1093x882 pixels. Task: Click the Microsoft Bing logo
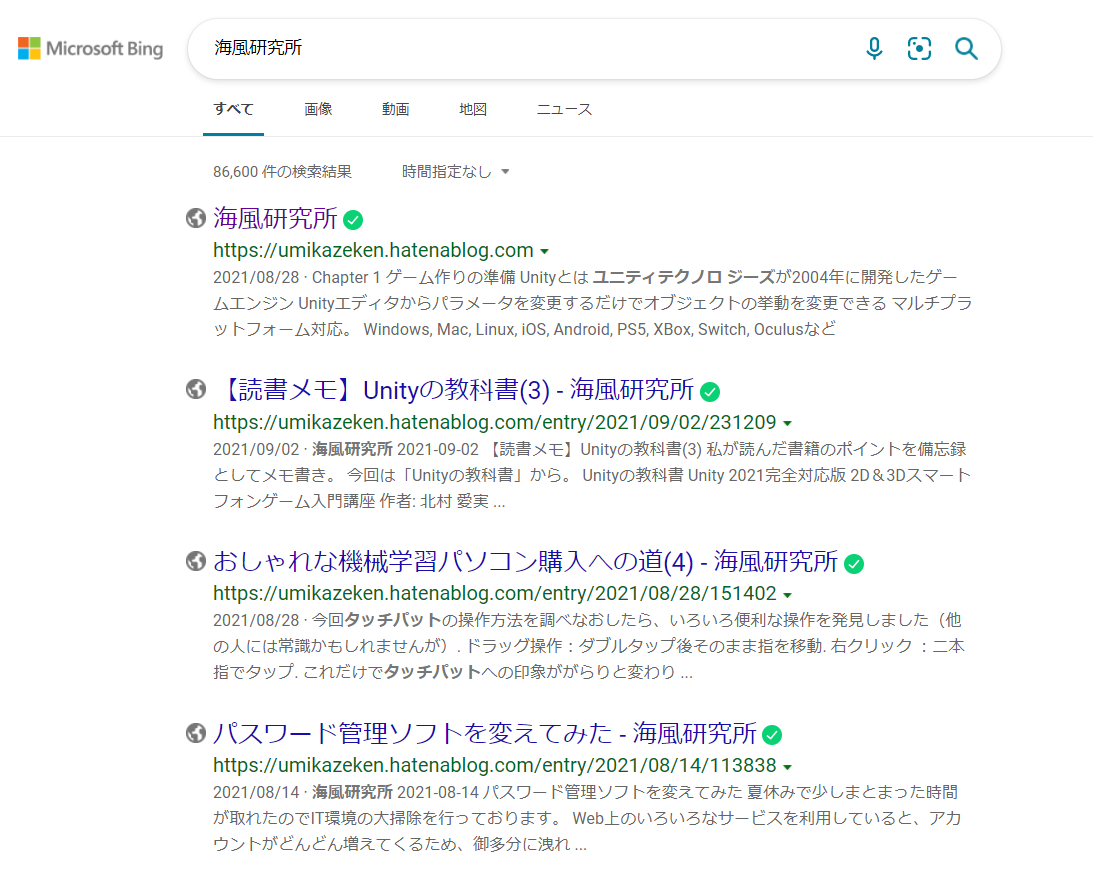(x=91, y=49)
